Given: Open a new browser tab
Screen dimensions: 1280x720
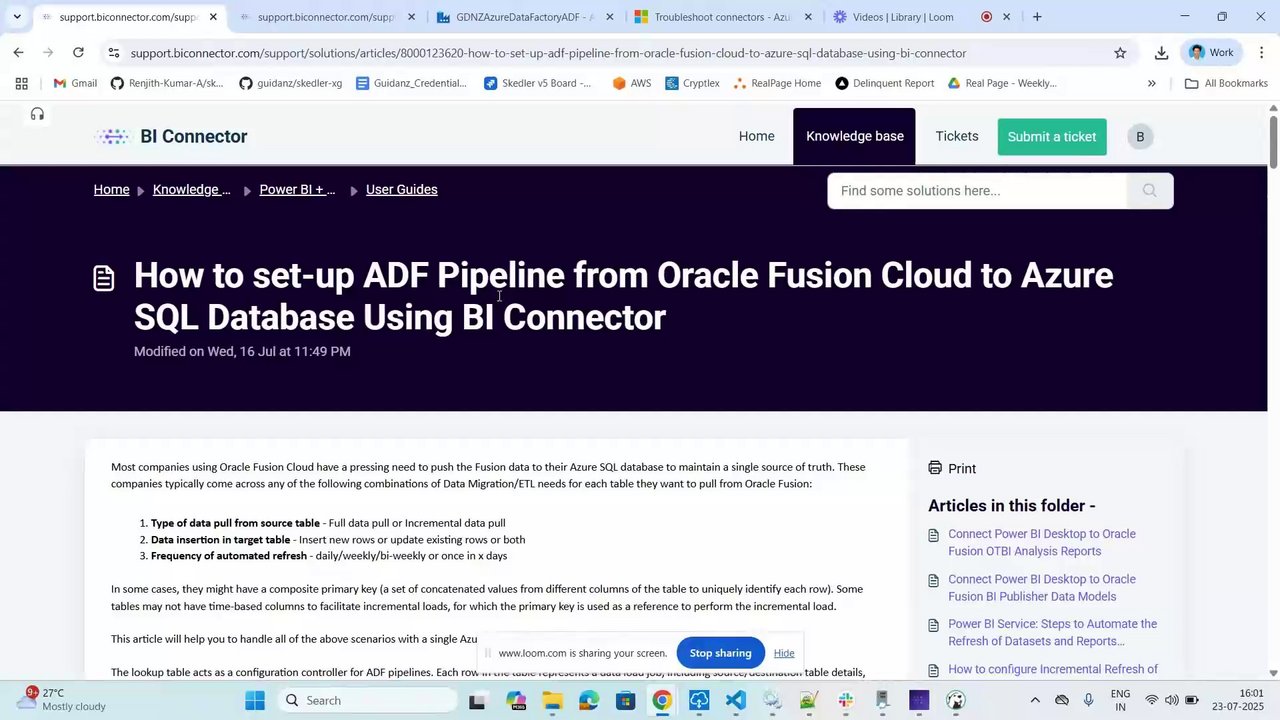Looking at the screenshot, I should [x=1037, y=17].
